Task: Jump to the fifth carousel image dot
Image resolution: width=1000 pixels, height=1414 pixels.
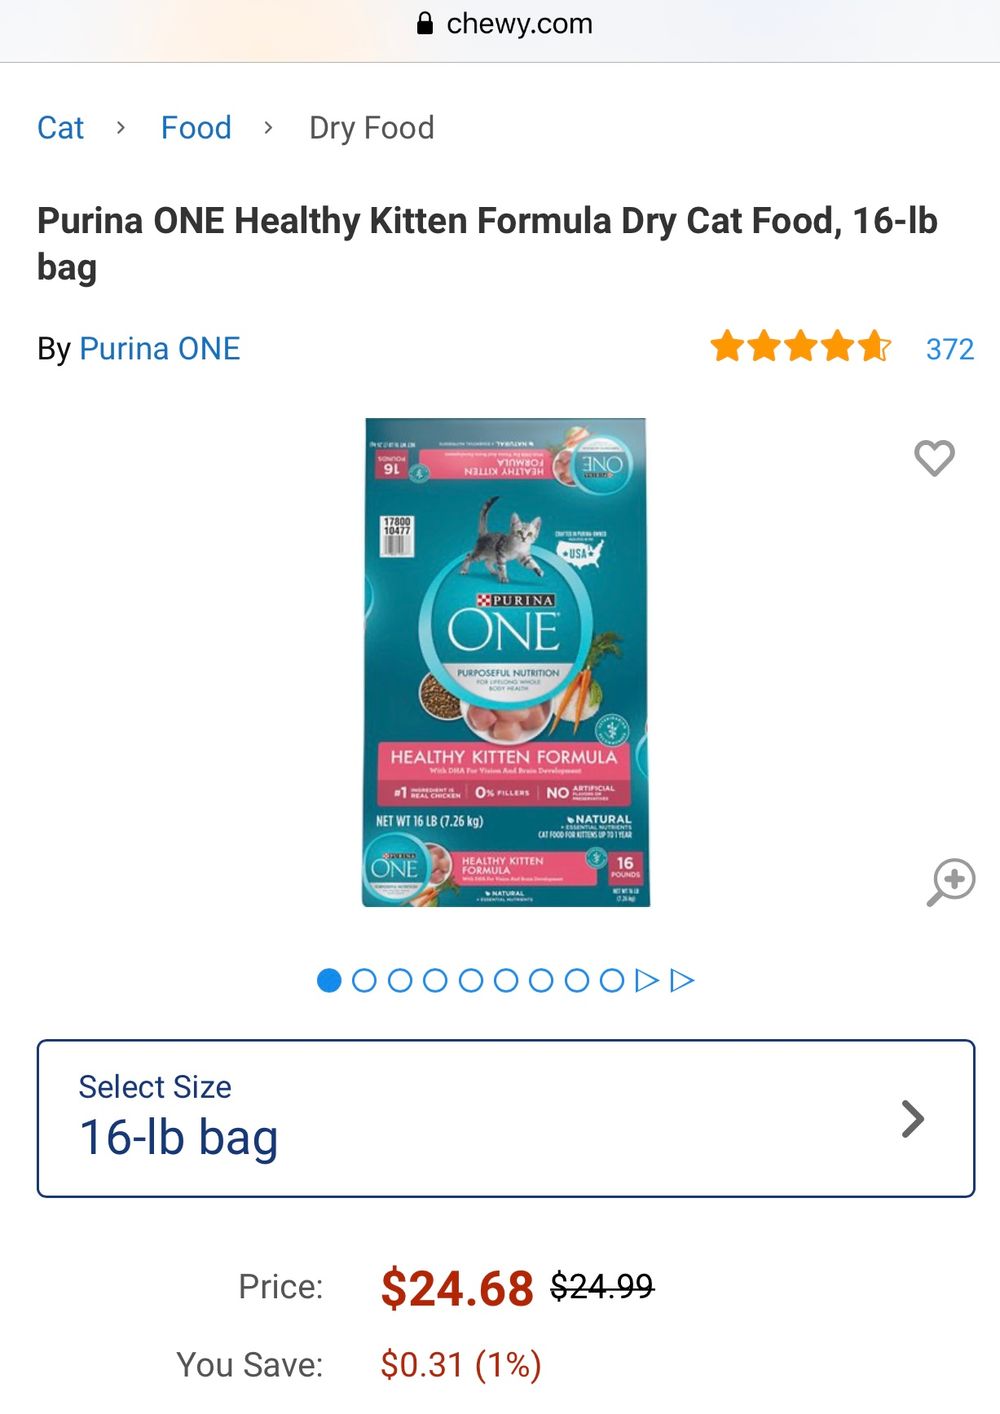Action: click(470, 980)
